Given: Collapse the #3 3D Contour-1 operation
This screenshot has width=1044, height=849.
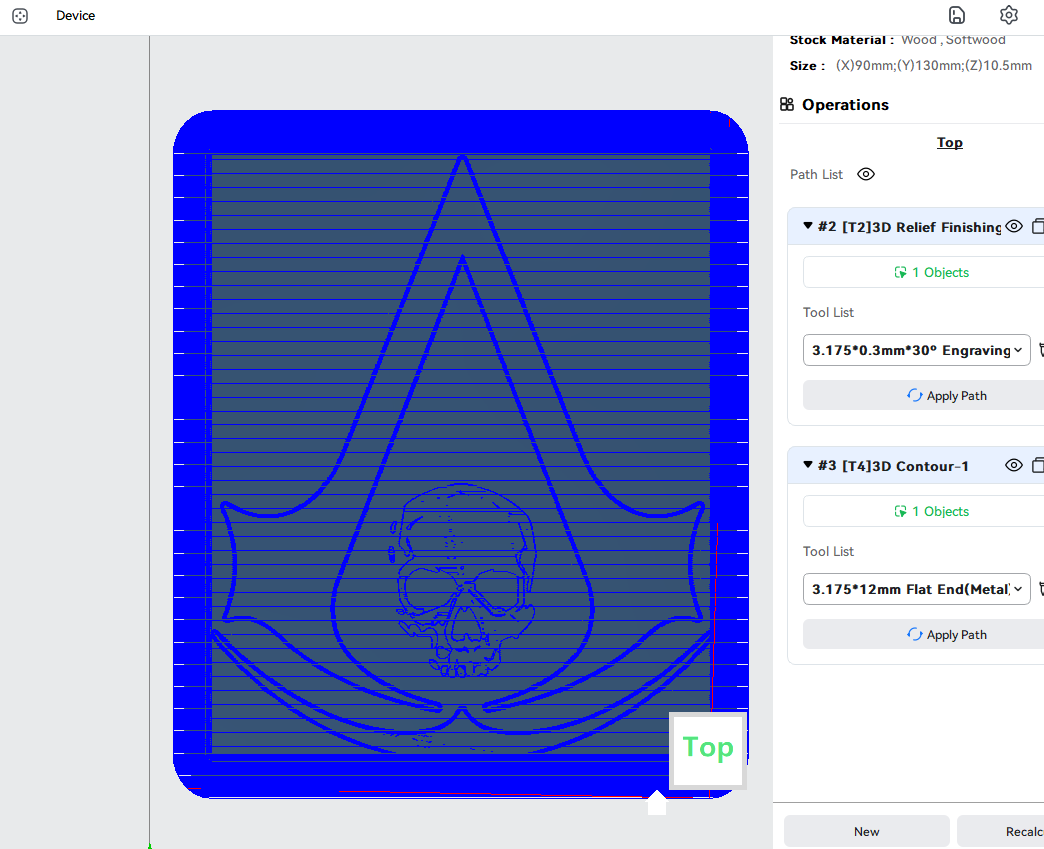Looking at the screenshot, I should point(808,465).
